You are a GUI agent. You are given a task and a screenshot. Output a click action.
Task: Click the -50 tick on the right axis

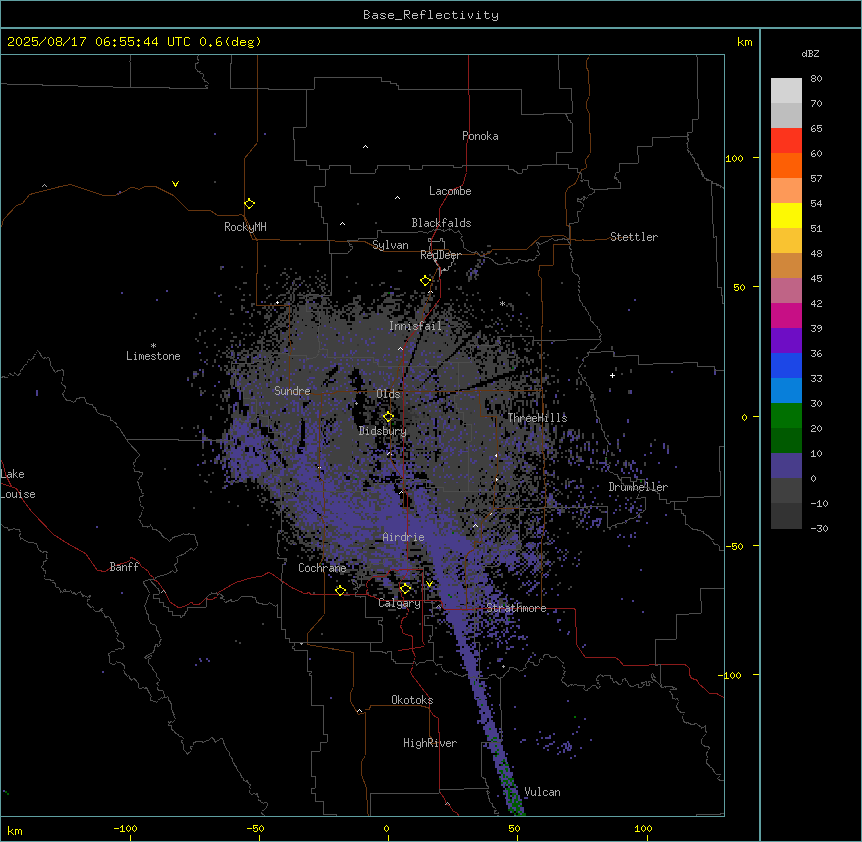(x=734, y=546)
